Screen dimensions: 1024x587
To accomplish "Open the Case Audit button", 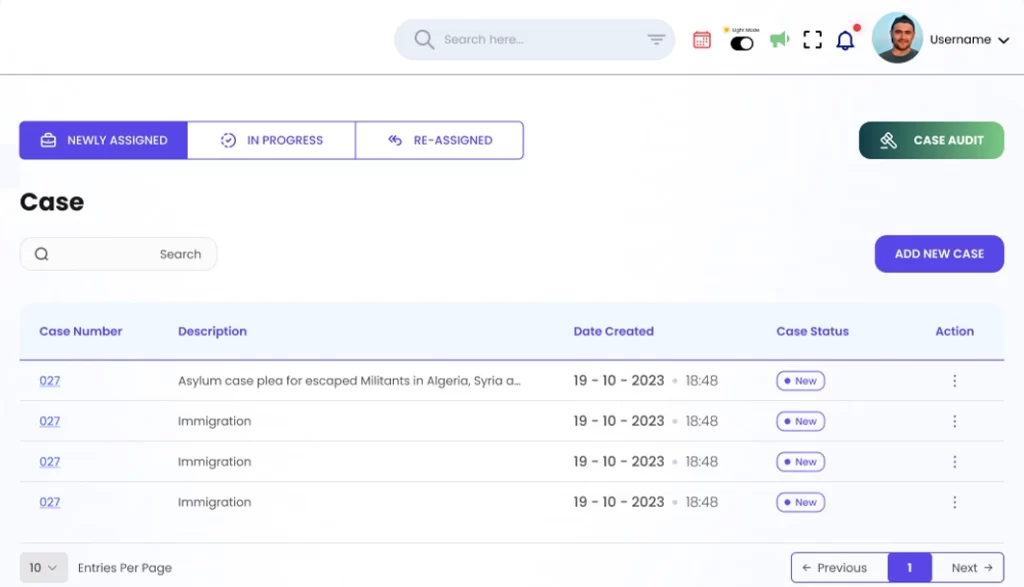I will point(931,141).
